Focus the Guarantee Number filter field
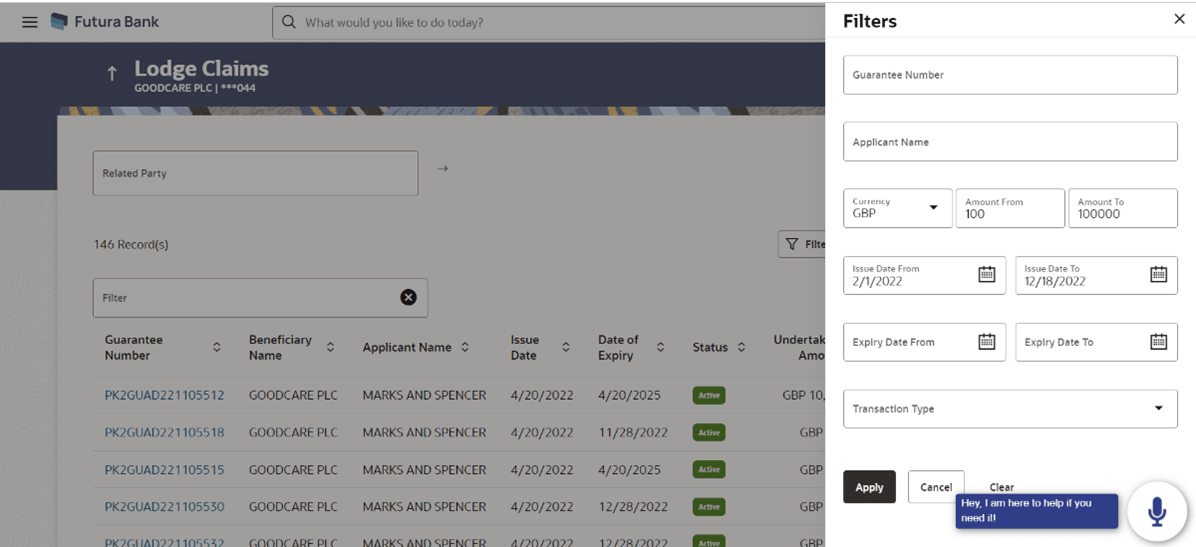 pos(1010,75)
